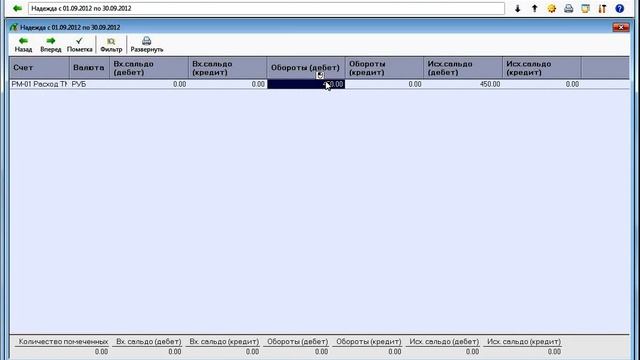Viewport: 640px width, 360px height.
Task: Click Исх.сальдо (дебет) column header
Action: pyautogui.click(x=463, y=68)
